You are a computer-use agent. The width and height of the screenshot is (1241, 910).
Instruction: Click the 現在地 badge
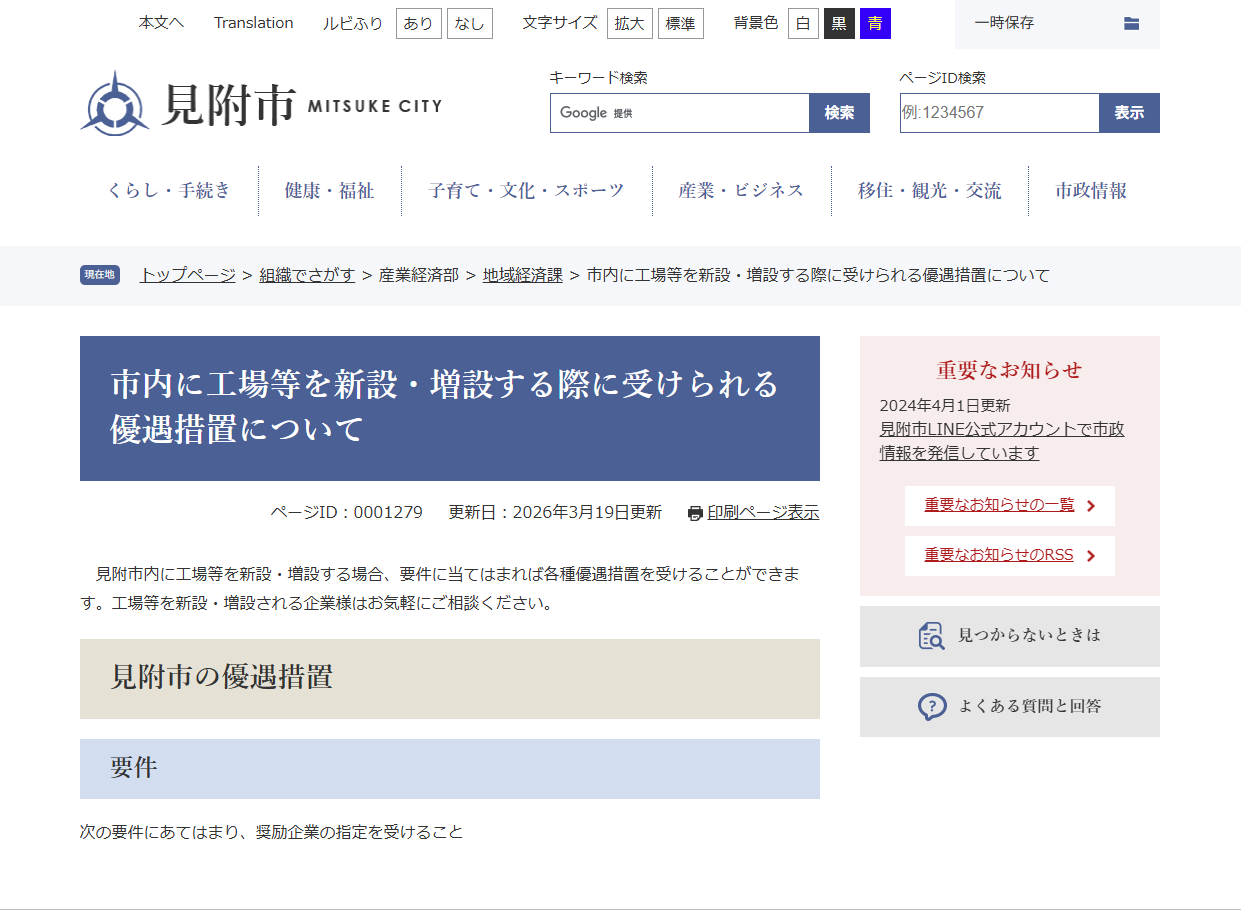[100, 275]
